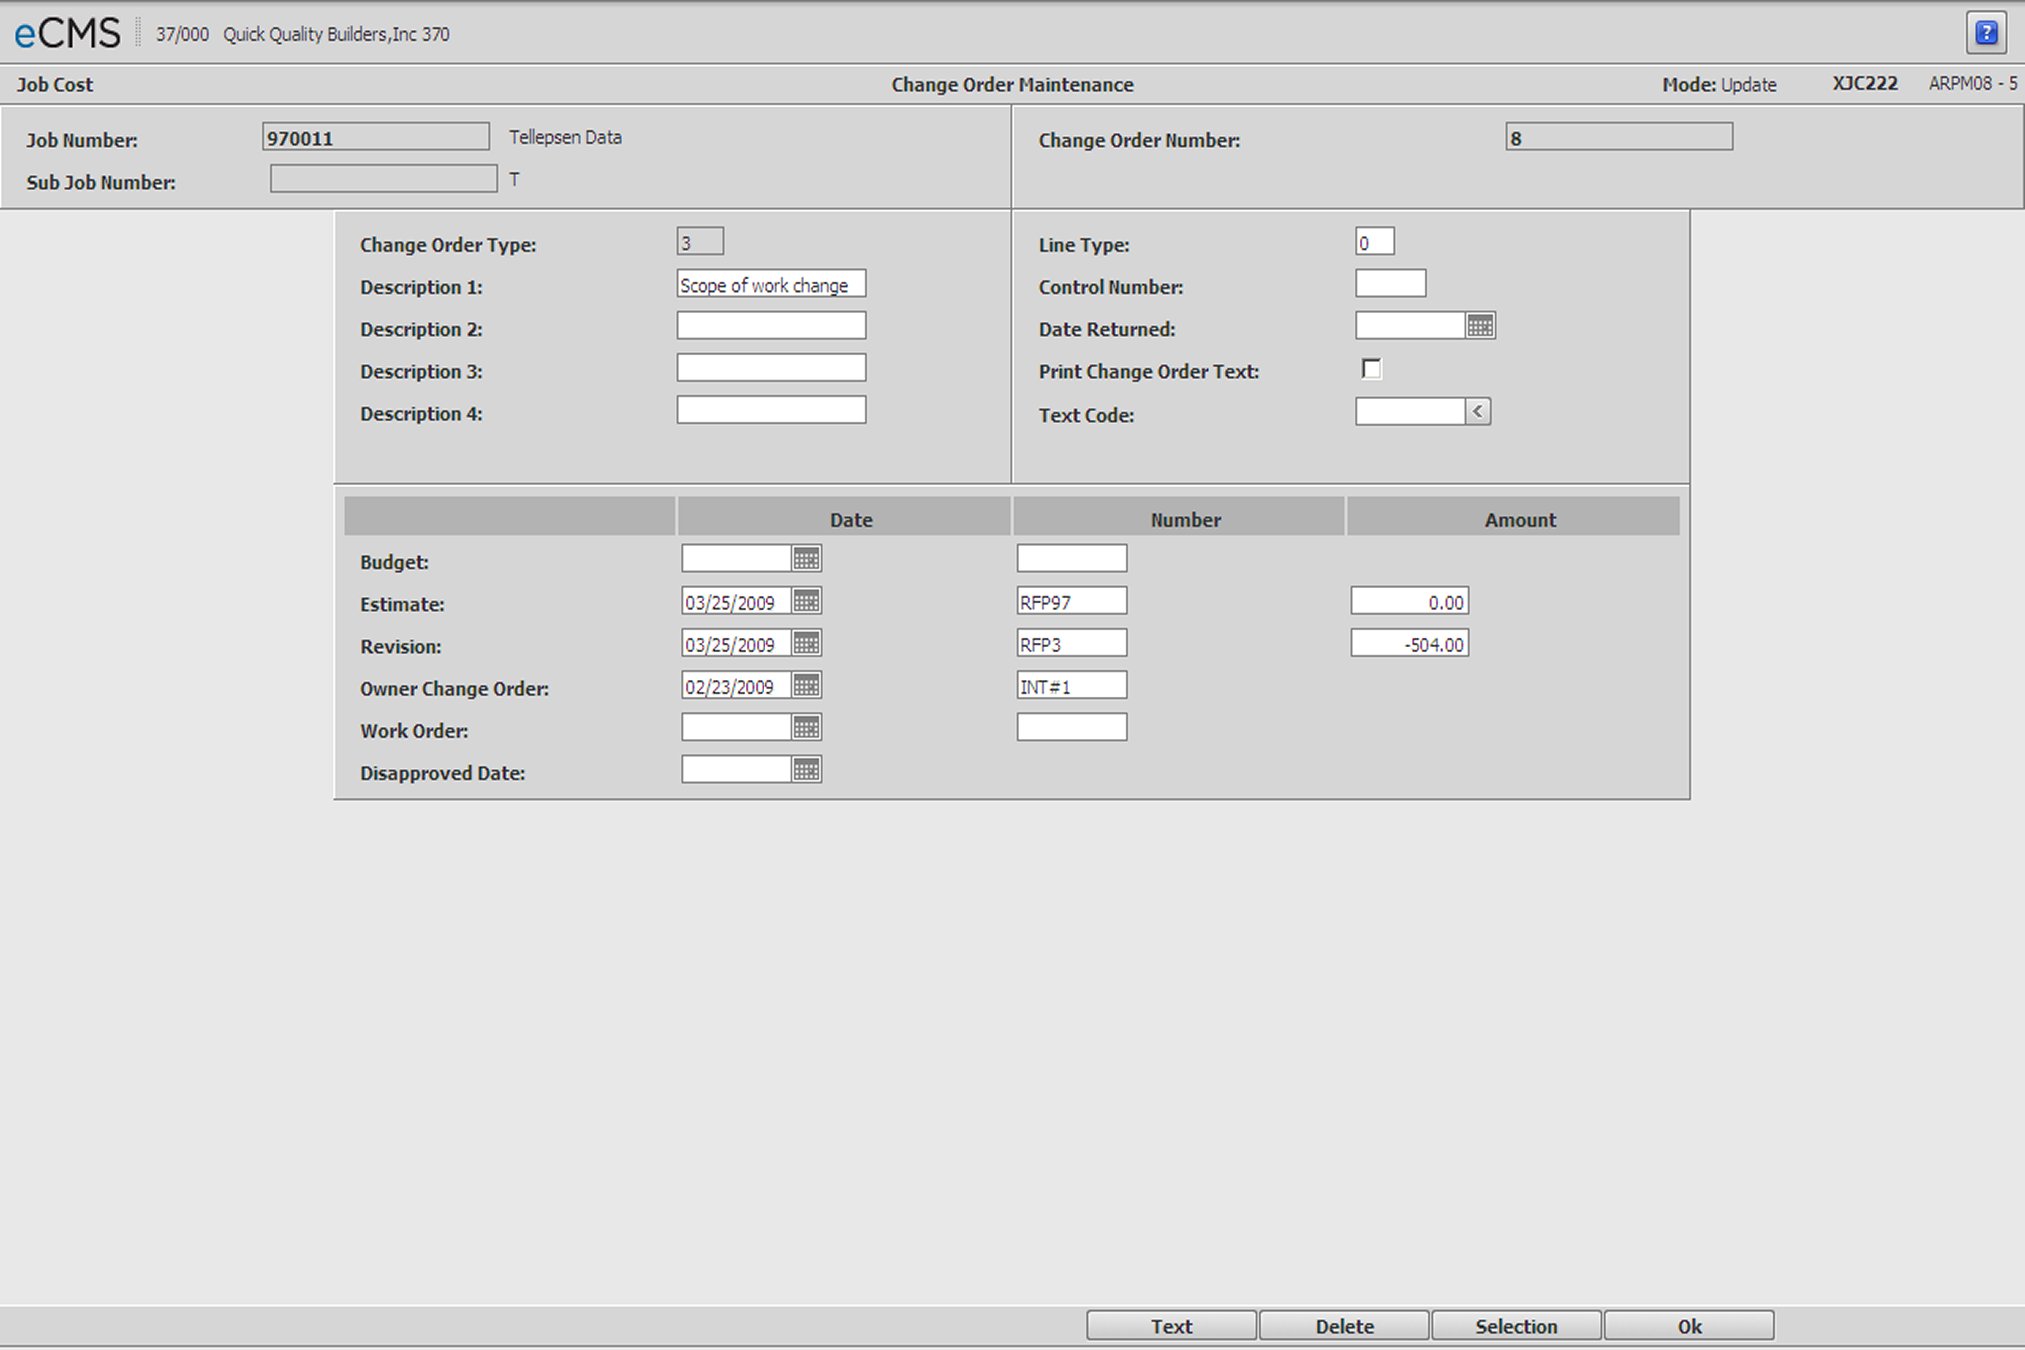Screen dimensions: 2025x1350
Task: Click the Text button
Action: [1171, 1326]
